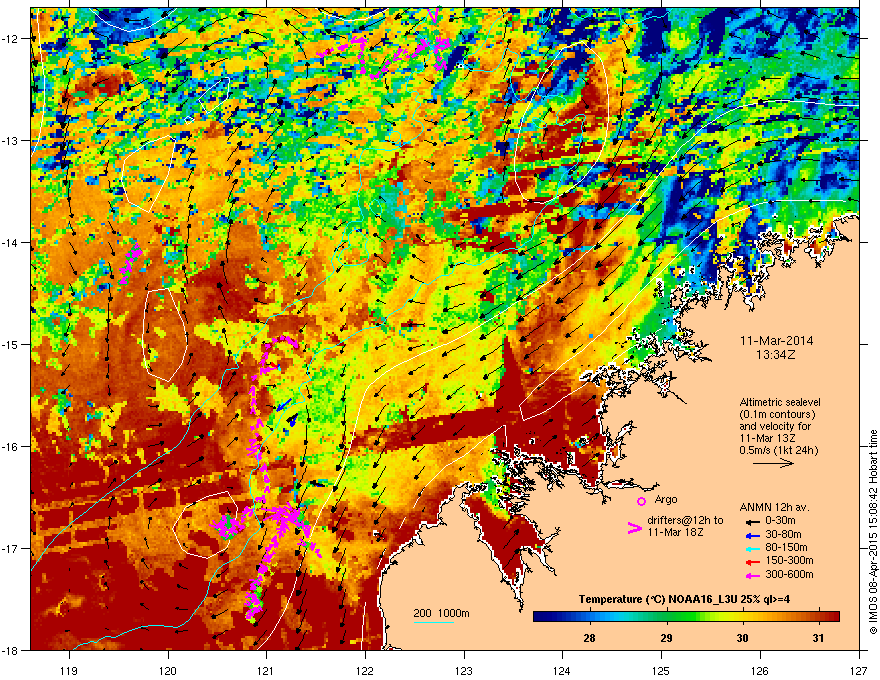This screenshot has width=880, height=680.
Task: Click the '-12' latitude axis label
Action: click(x=11, y=39)
